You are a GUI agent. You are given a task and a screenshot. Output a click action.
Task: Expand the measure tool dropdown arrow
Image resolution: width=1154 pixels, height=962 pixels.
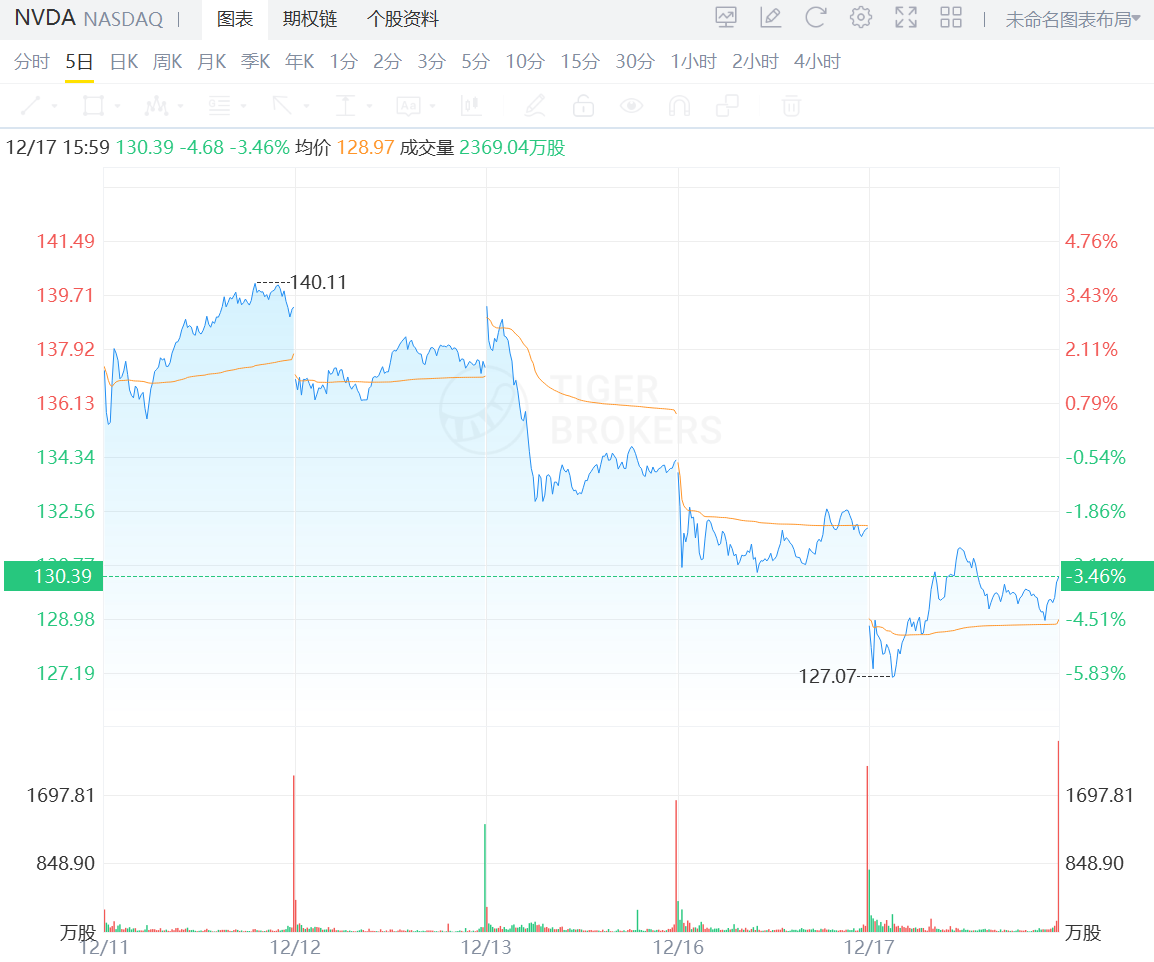[369, 107]
